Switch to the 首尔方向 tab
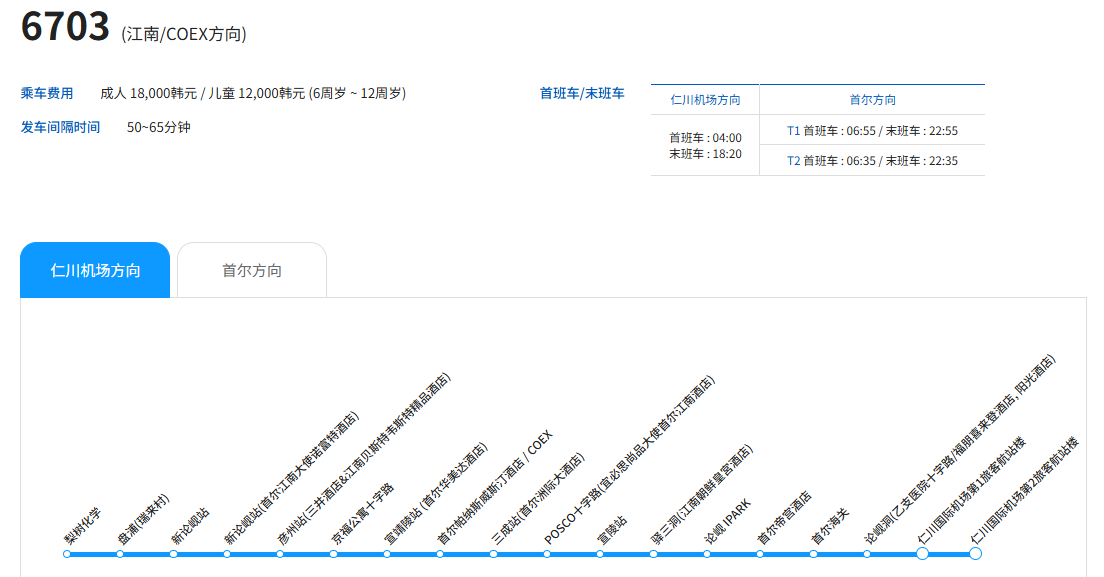The image size is (1104, 577). pos(252,270)
